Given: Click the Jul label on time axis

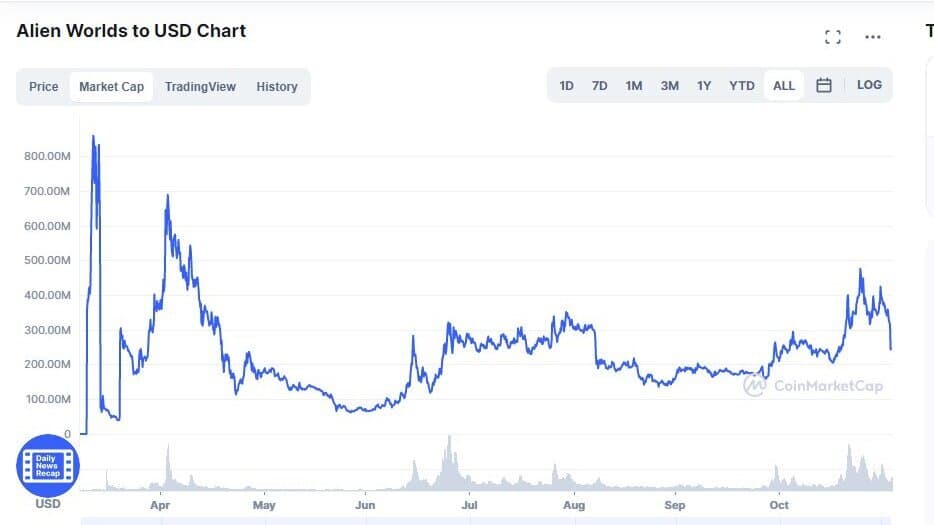Looking at the screenshot, I should pos(469,505).
